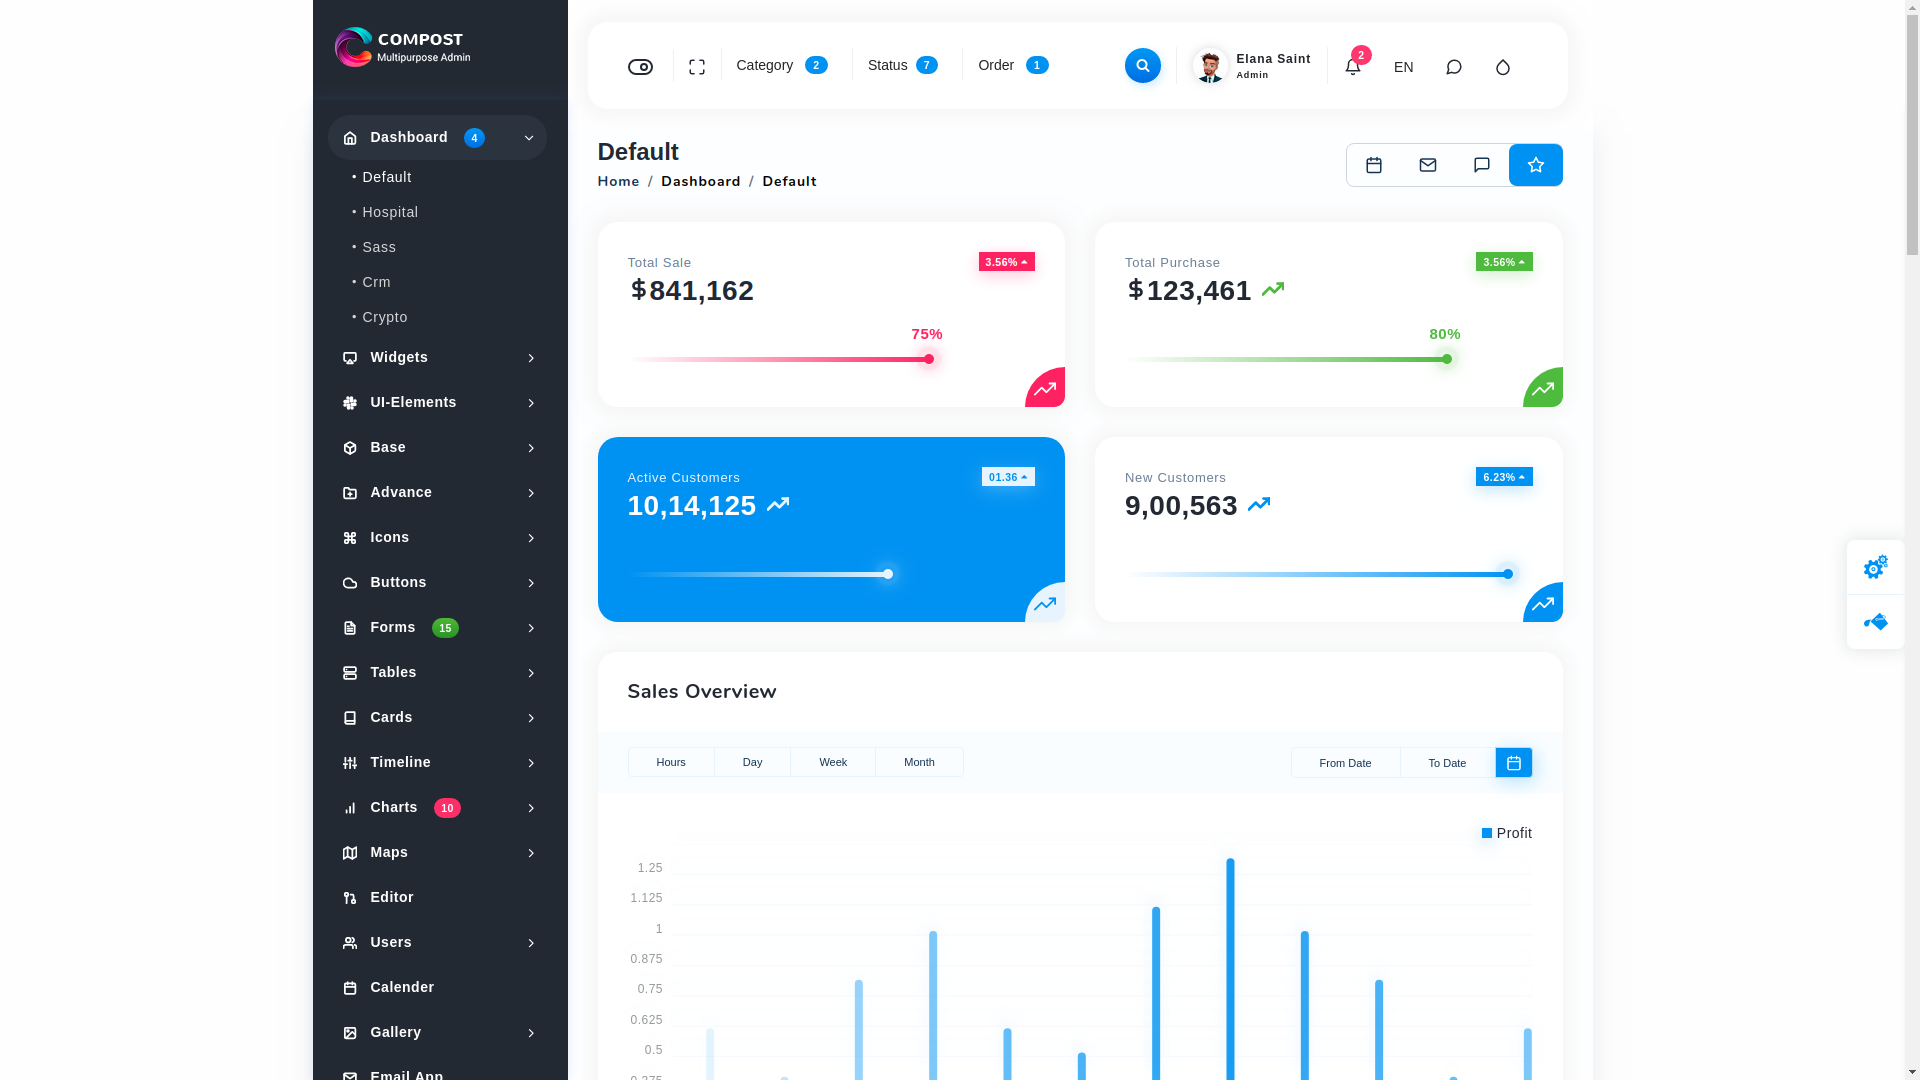The width and height of the screenshot is (1920, 1080).
Task: Click the Month filter button
Action: pos(919,762)
